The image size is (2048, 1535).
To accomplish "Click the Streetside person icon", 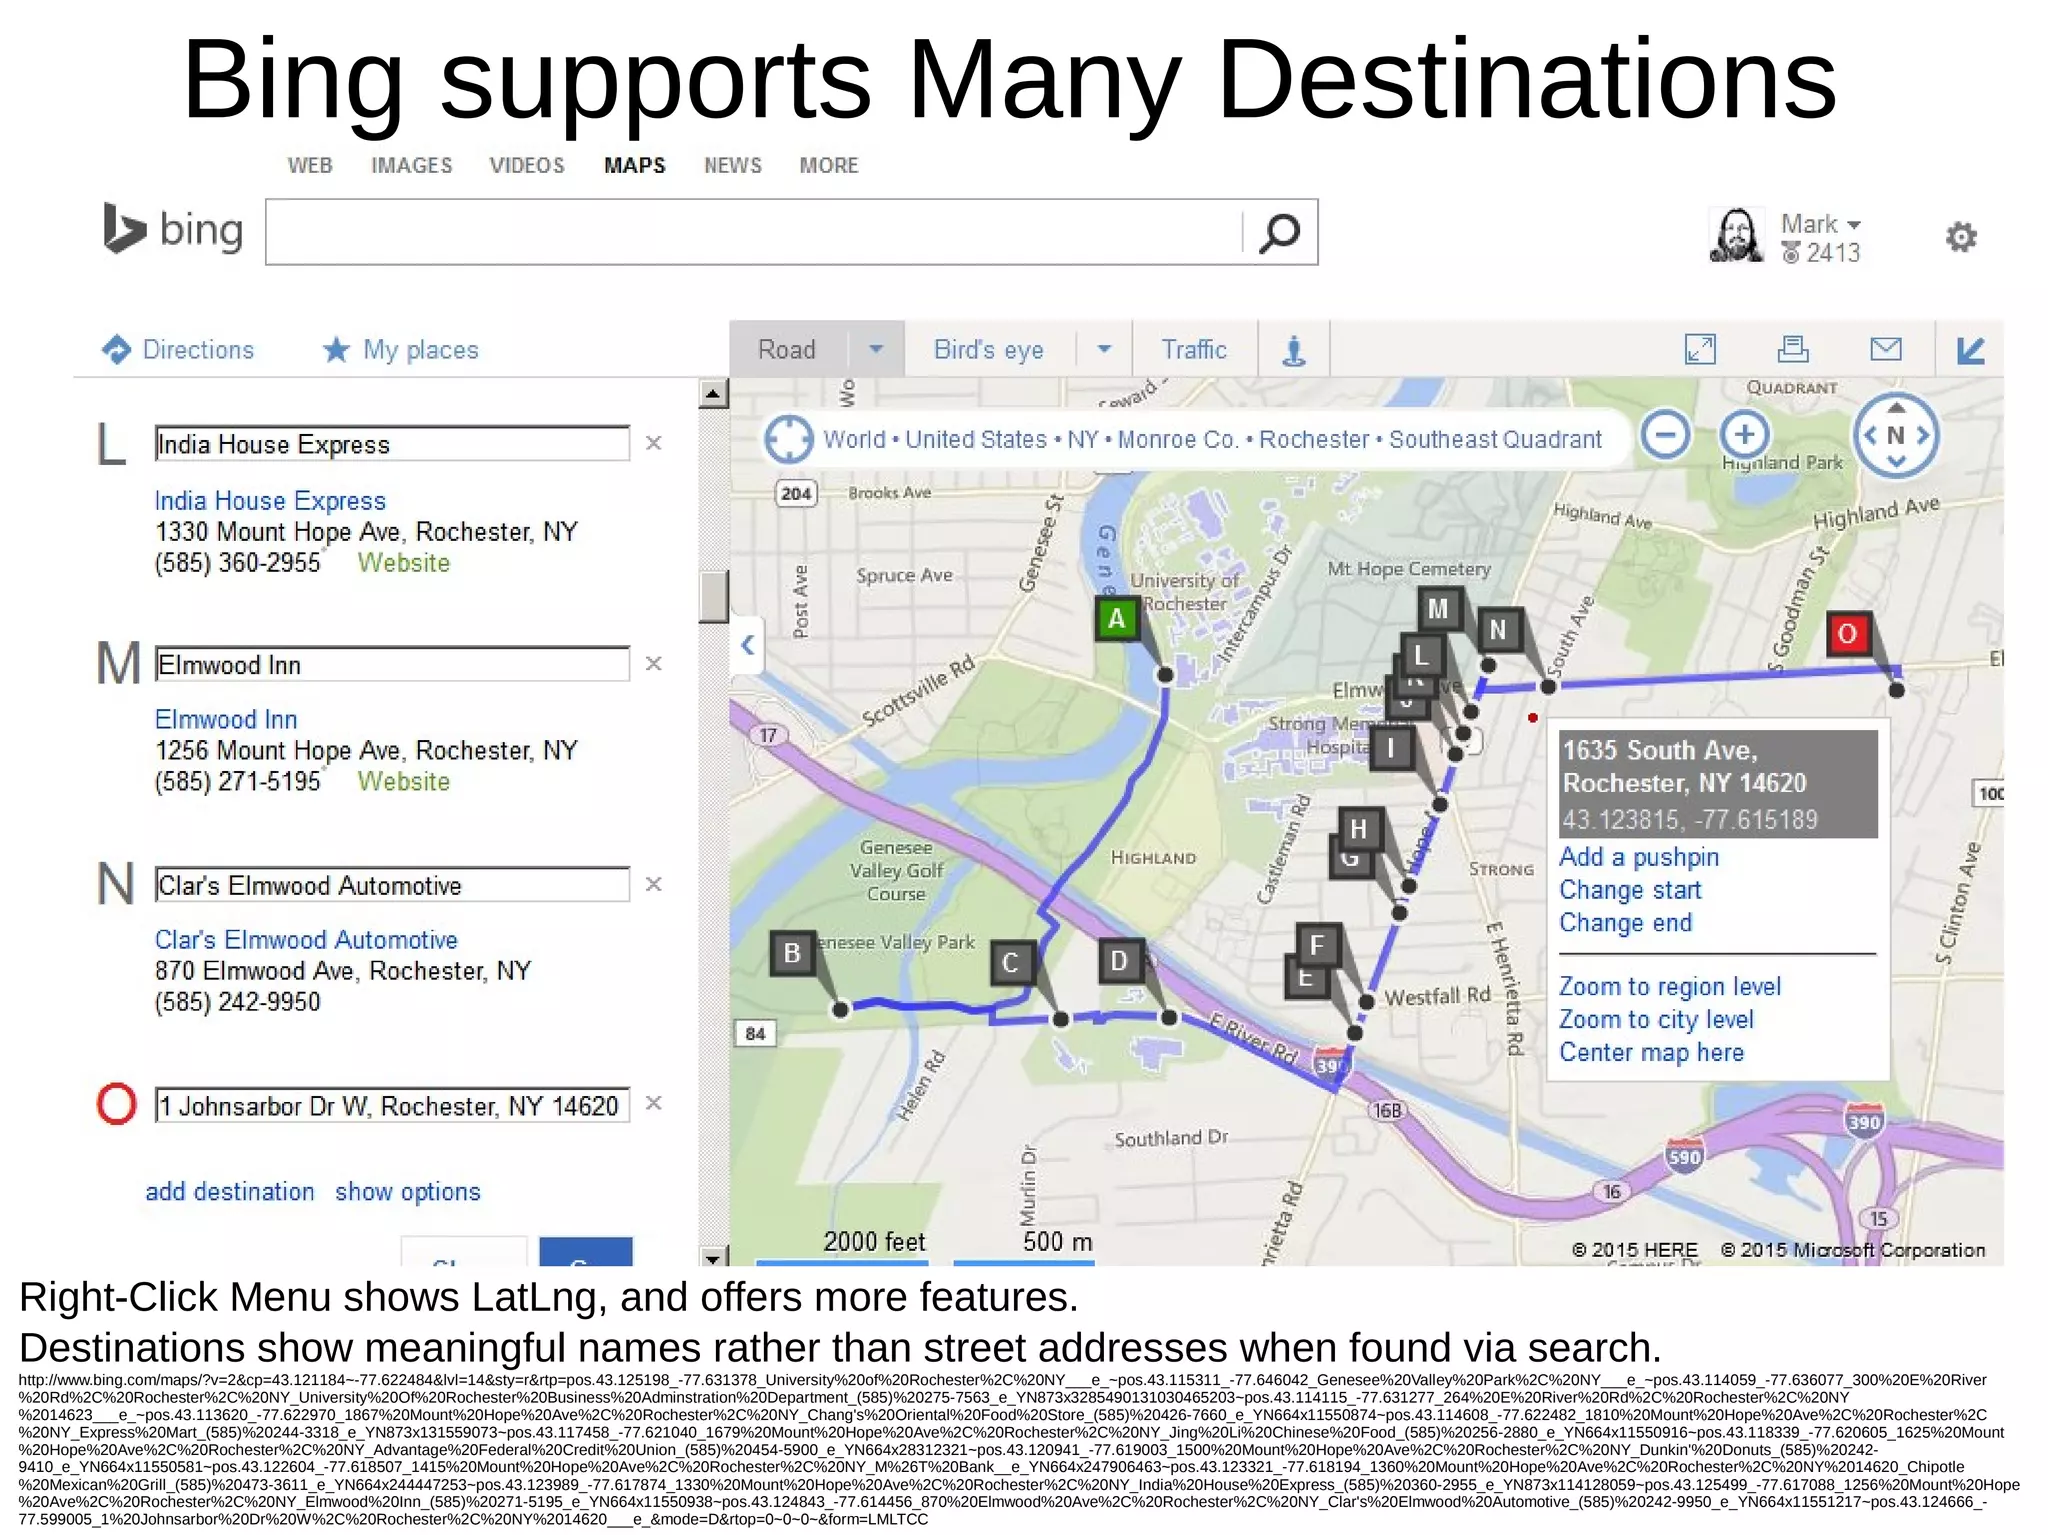I will click(1294, 350).
